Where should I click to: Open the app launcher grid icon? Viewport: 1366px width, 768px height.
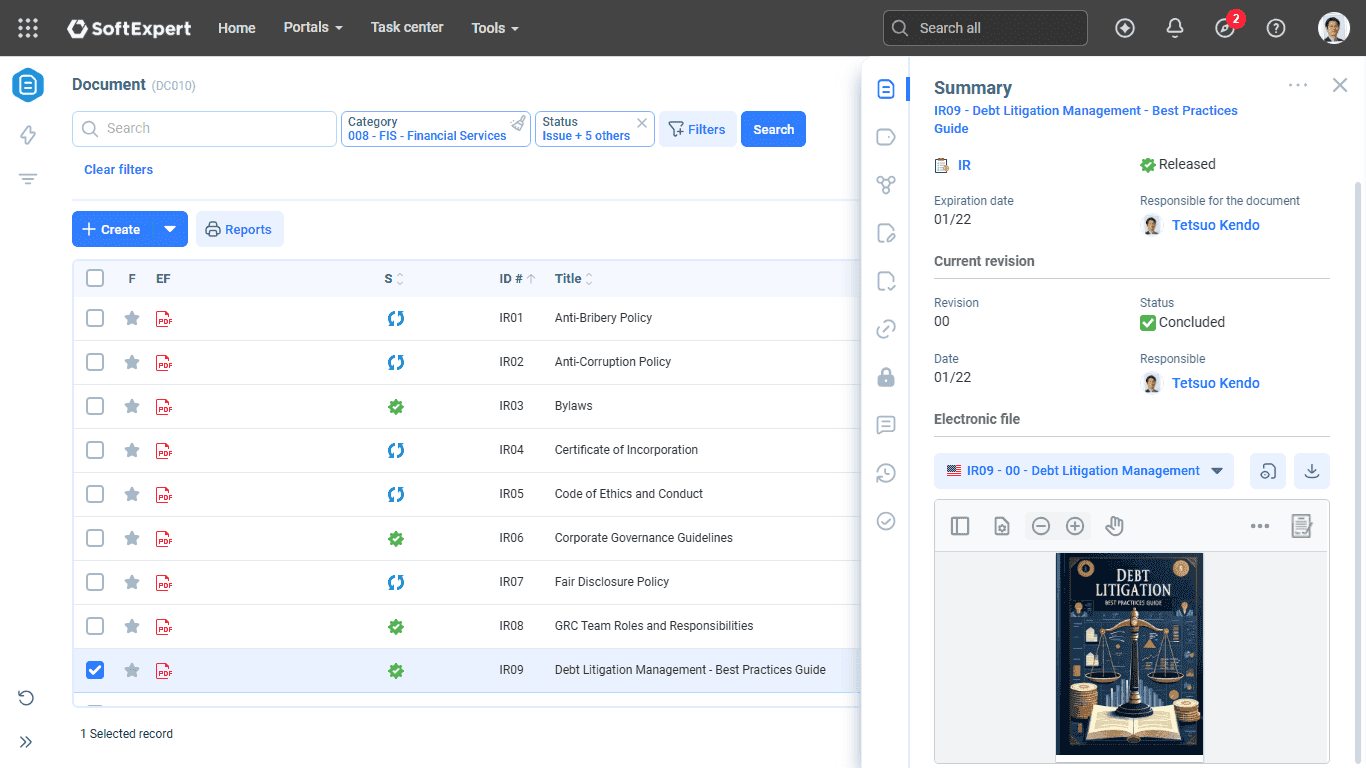pyautogui.click(x=28, y=28)
